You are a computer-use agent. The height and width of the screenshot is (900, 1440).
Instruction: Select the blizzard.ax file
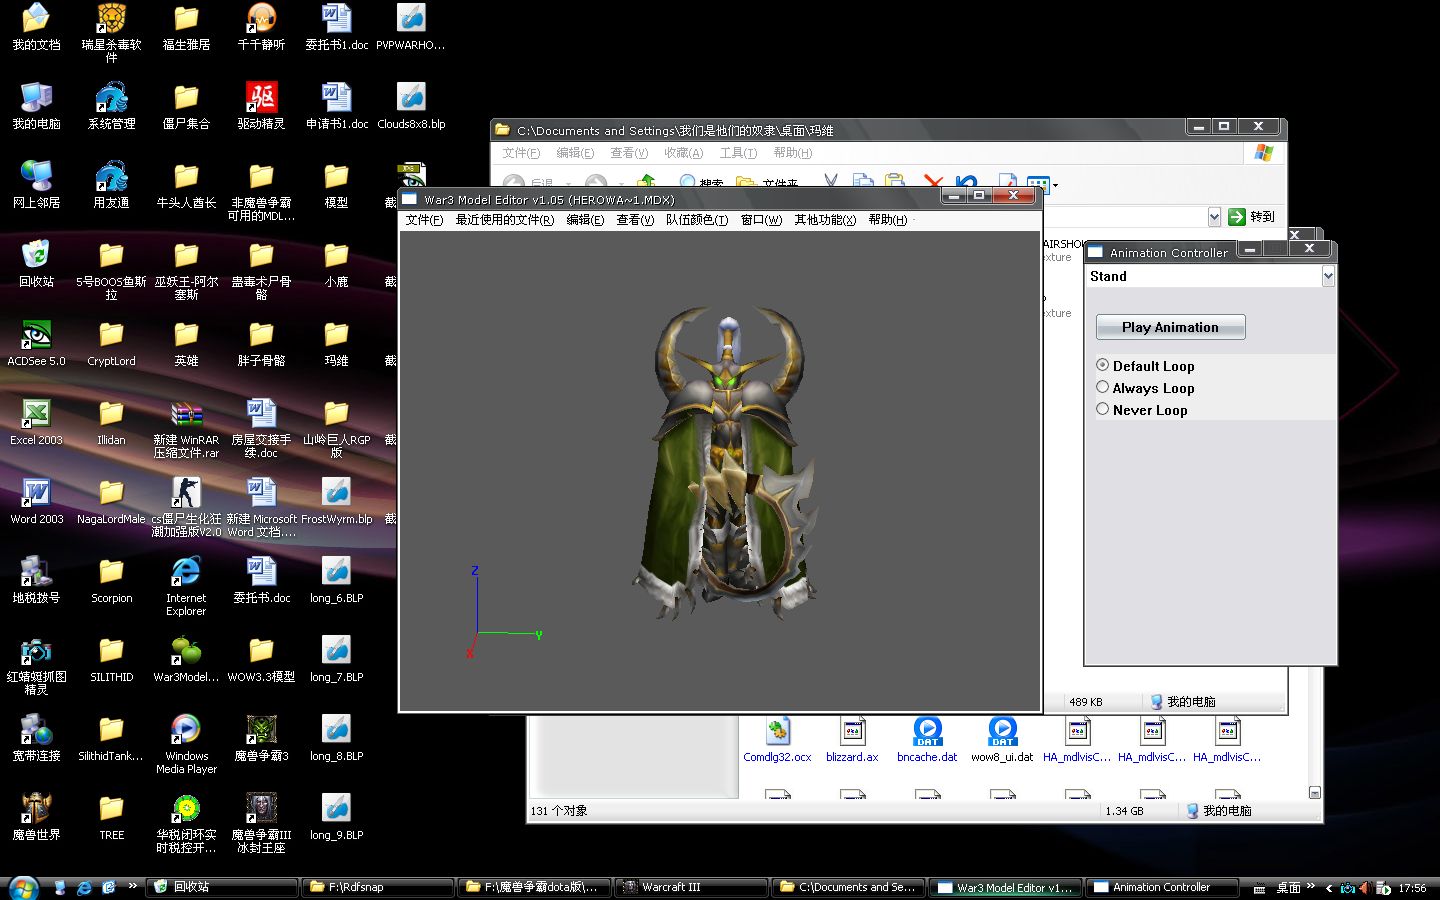pos(852,740)
